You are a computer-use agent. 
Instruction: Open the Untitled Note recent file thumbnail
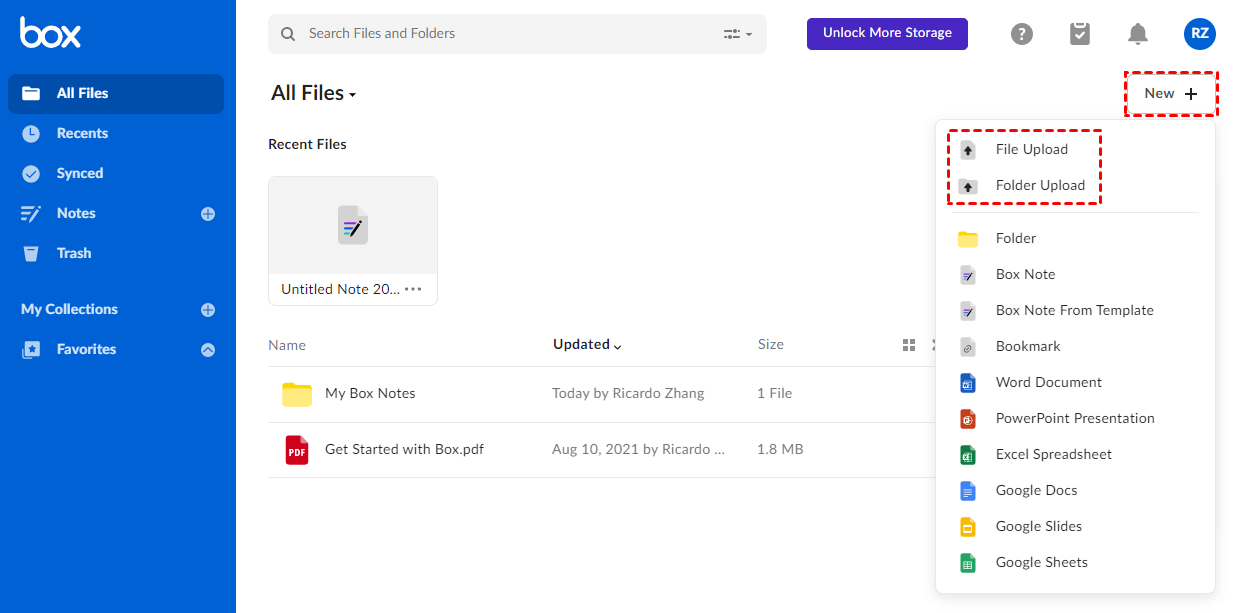point(353,227)
